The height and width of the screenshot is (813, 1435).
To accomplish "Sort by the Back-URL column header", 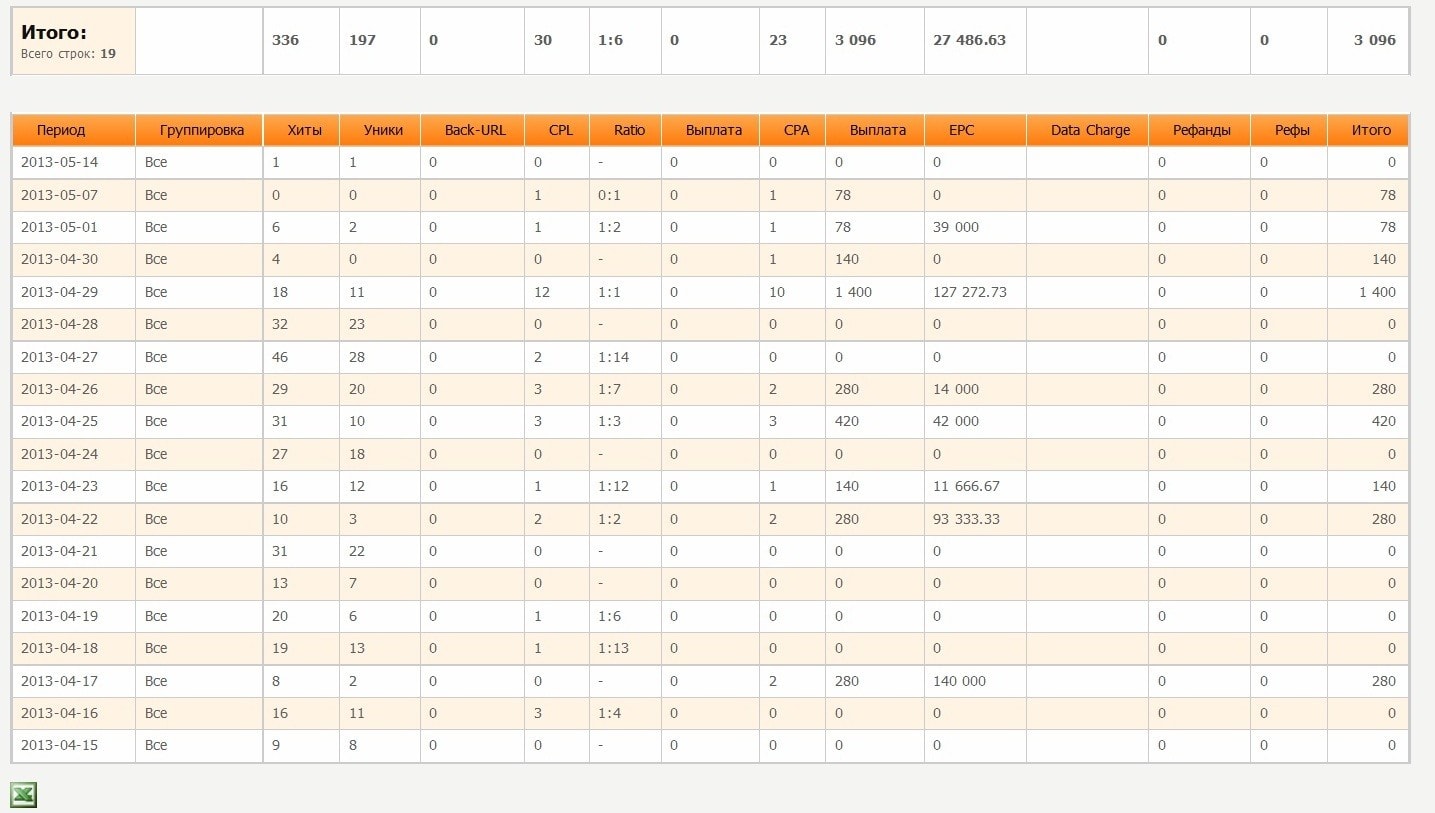I will (476, 130).
